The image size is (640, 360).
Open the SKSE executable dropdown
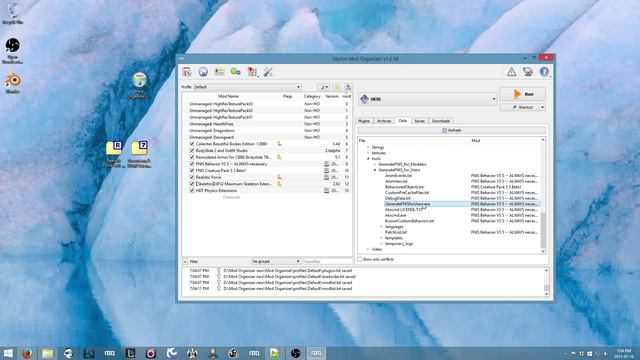click(428, 99)
